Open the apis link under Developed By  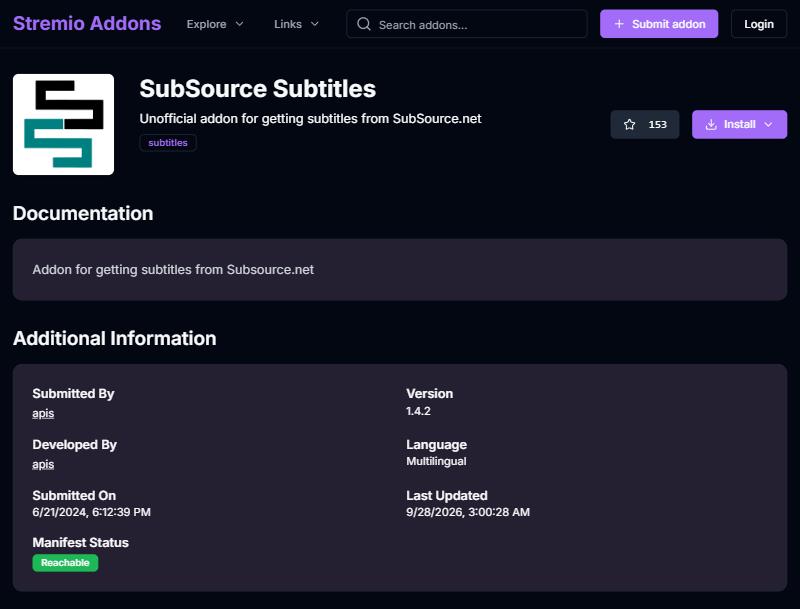pyautogui.click(x=43, y=464)
